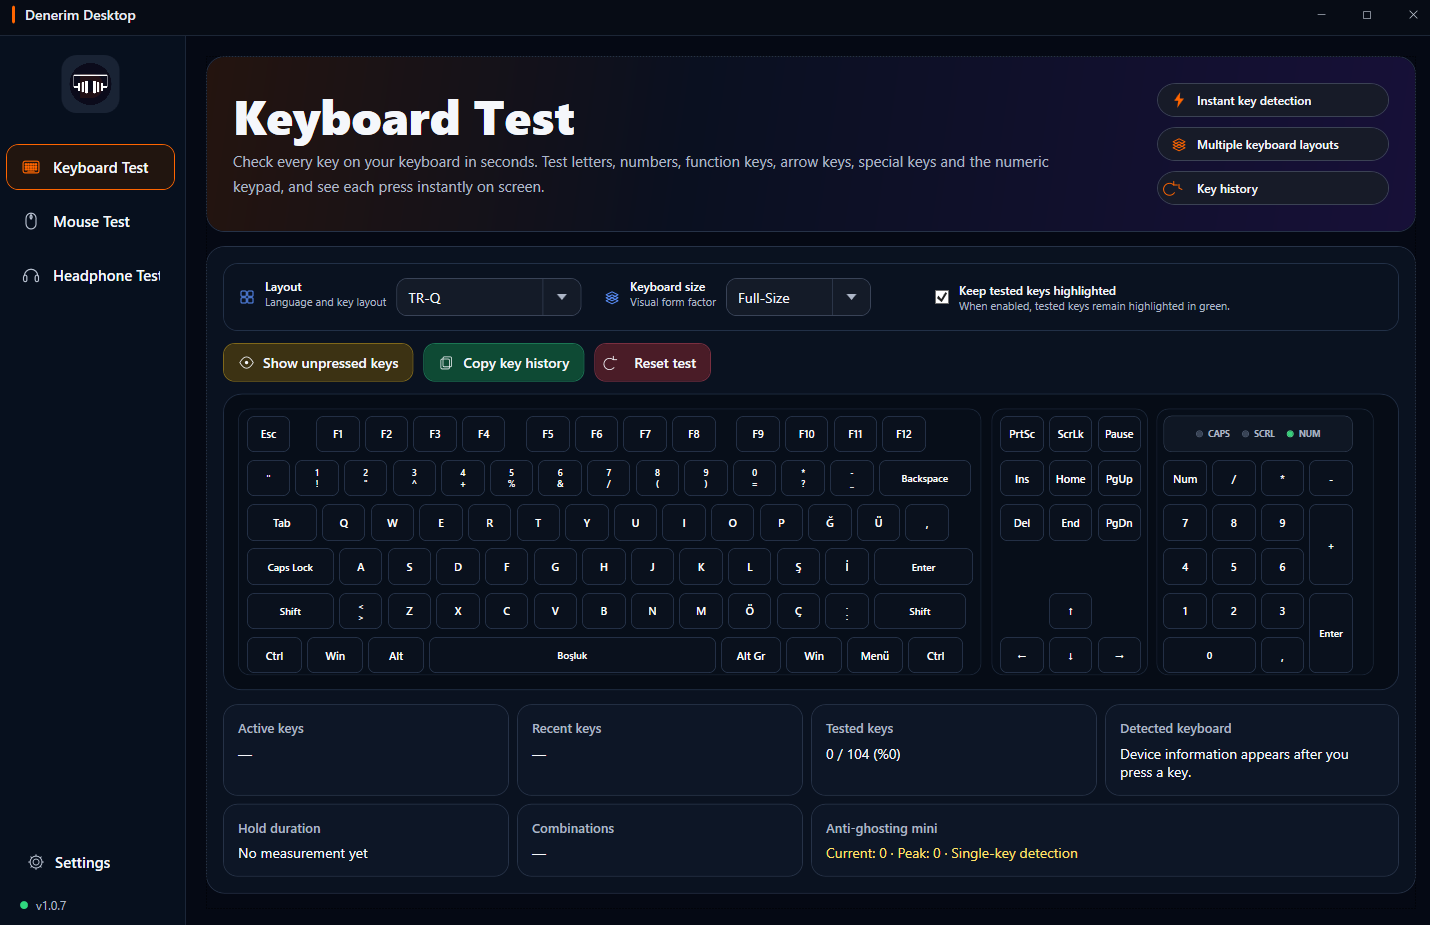Open Headphone Test page

[90, 276]
